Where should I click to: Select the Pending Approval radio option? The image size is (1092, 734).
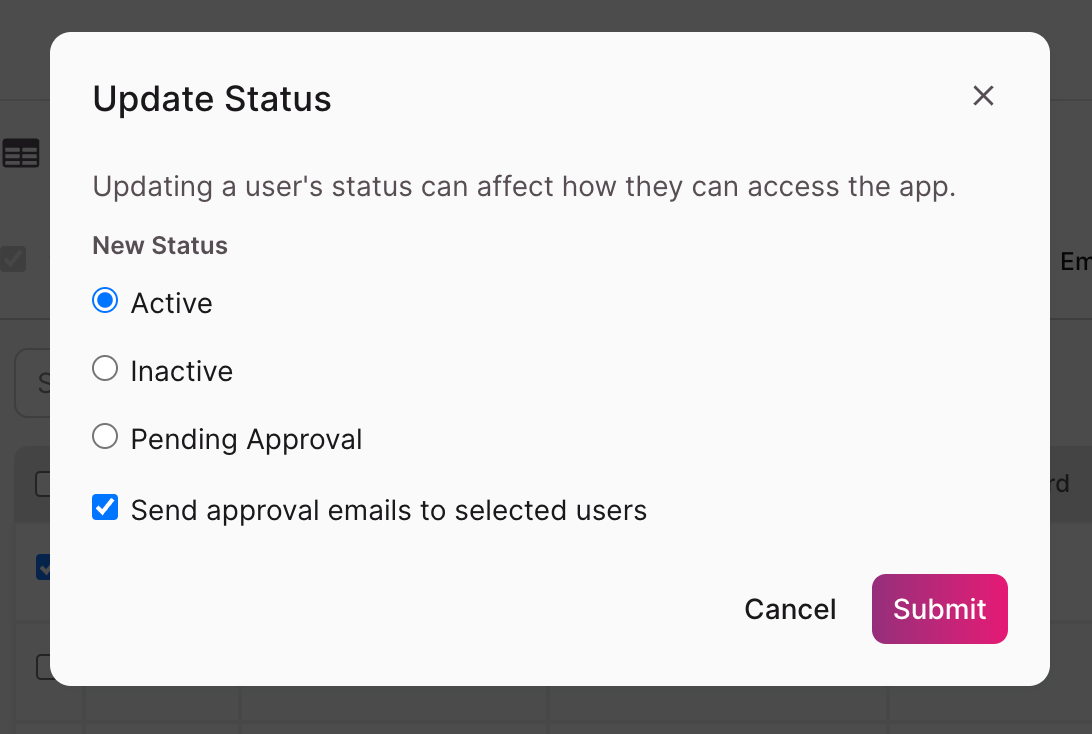(105, 437)
